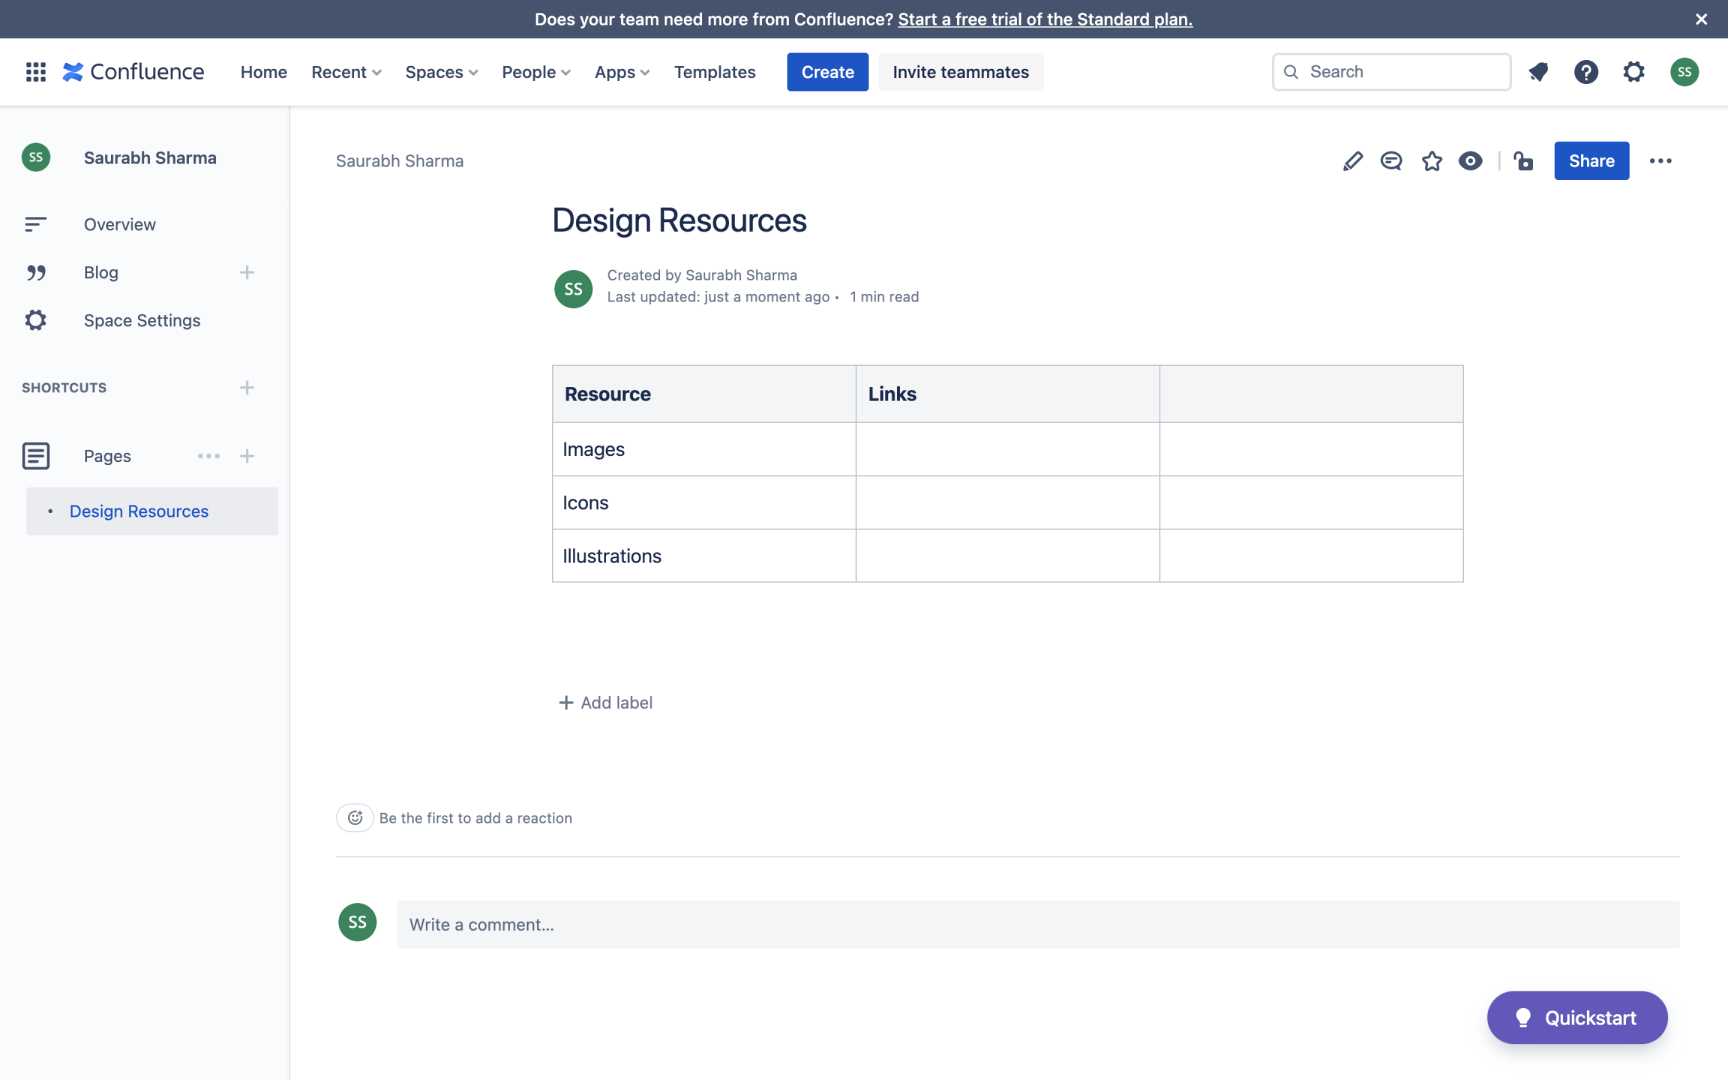The width and height of the screenshot is (1729, 1080).
Task: Open notifications with the bell icon
Action: [1538, 71]
